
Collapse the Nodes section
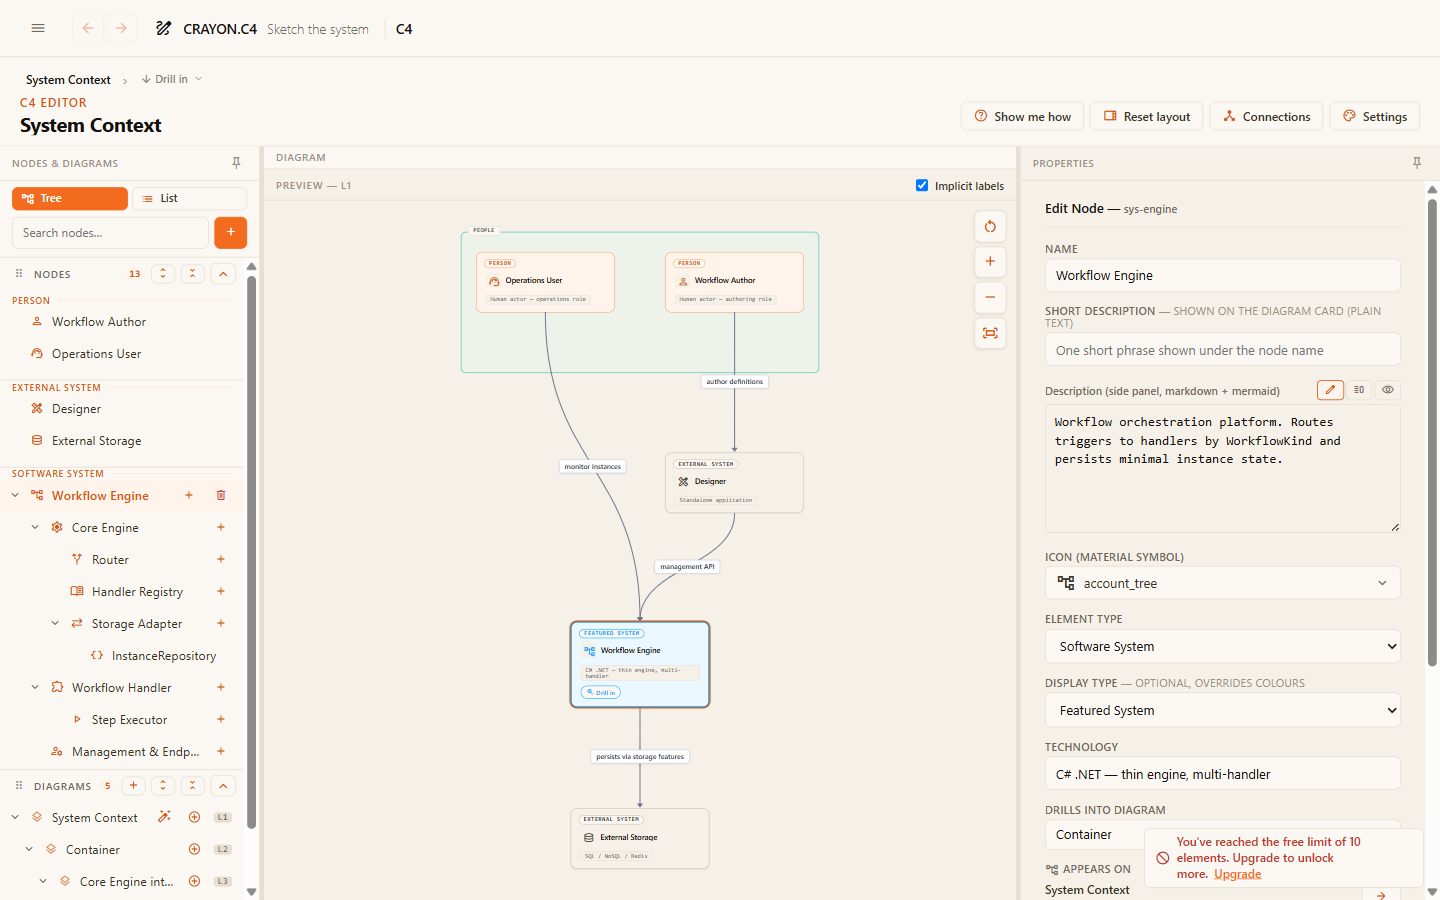pyautogui.click(x=223, y=274)
